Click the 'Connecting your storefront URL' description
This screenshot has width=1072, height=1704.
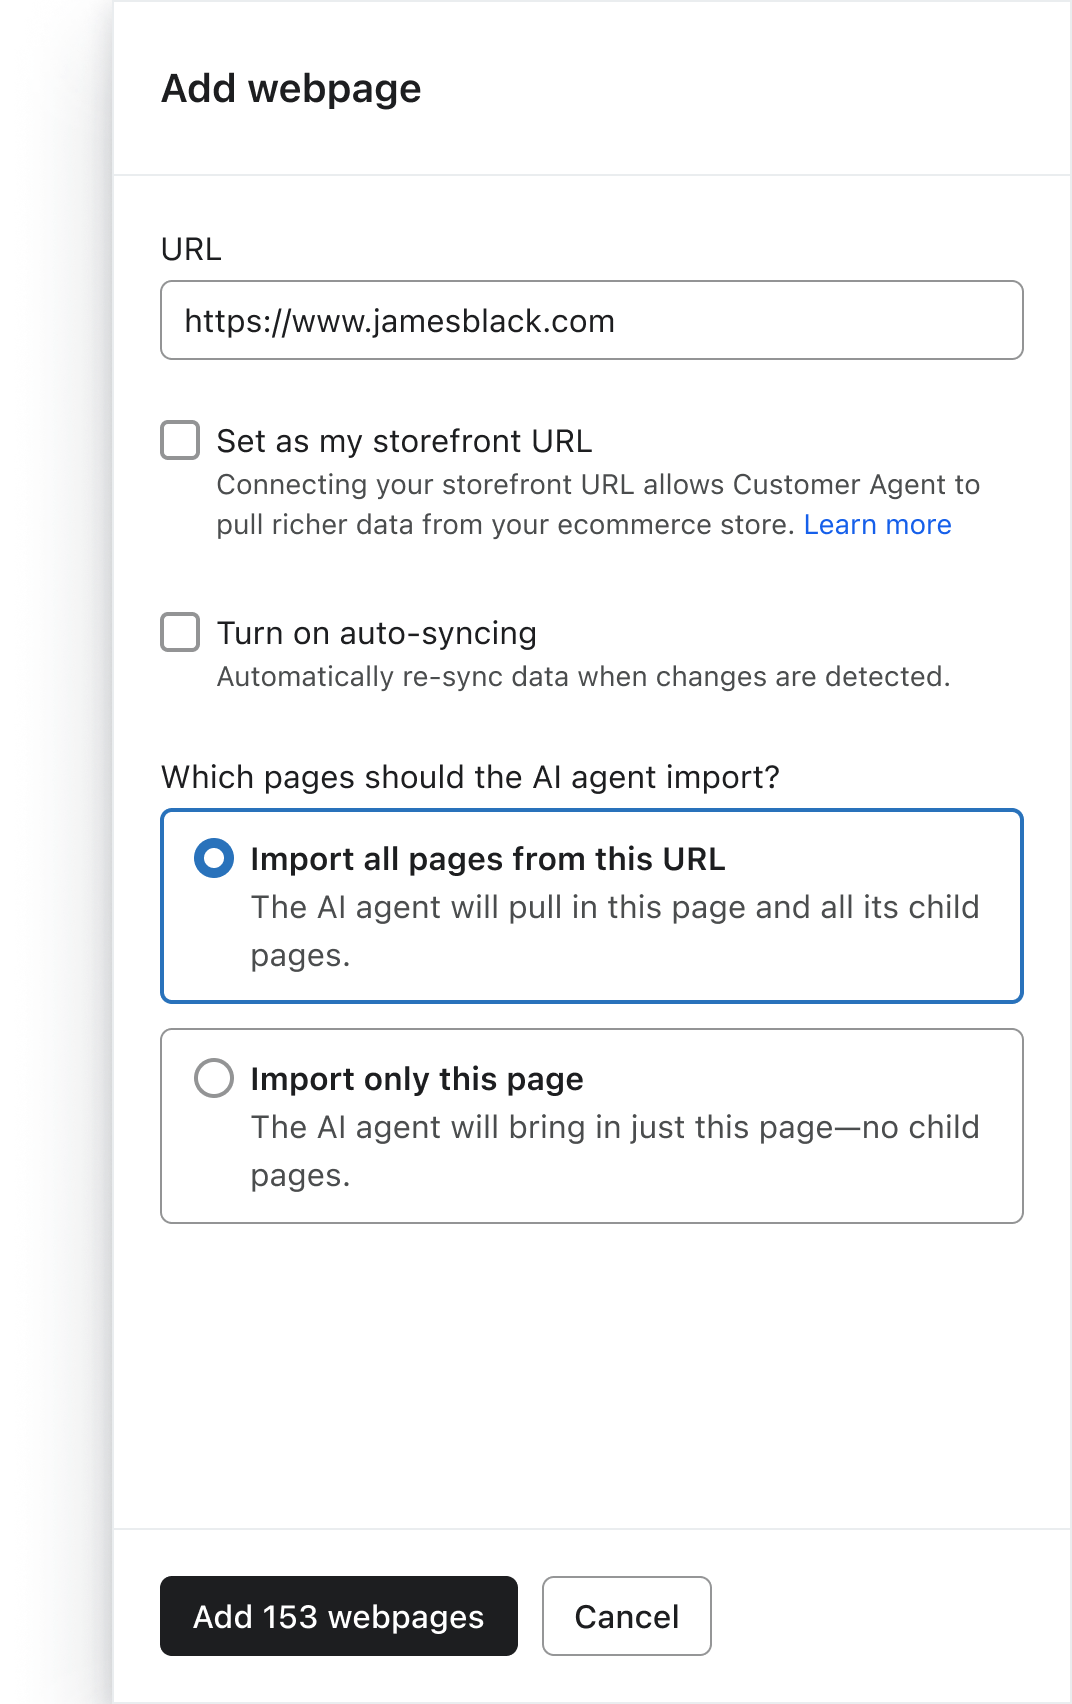pos(597,485)
